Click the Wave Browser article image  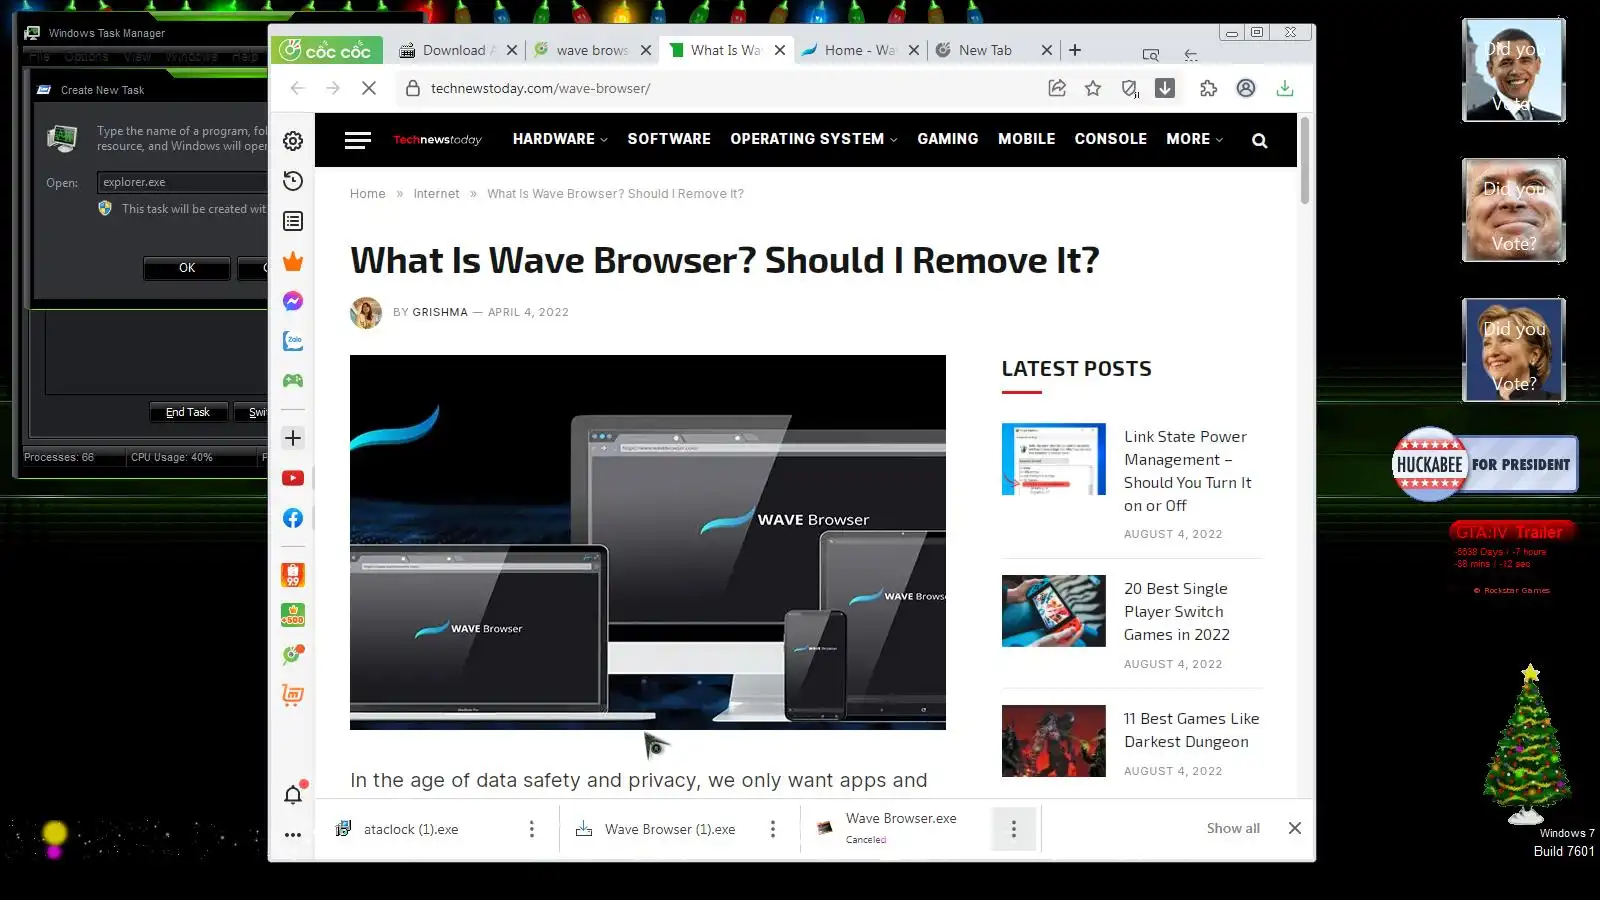coord(648,542)
